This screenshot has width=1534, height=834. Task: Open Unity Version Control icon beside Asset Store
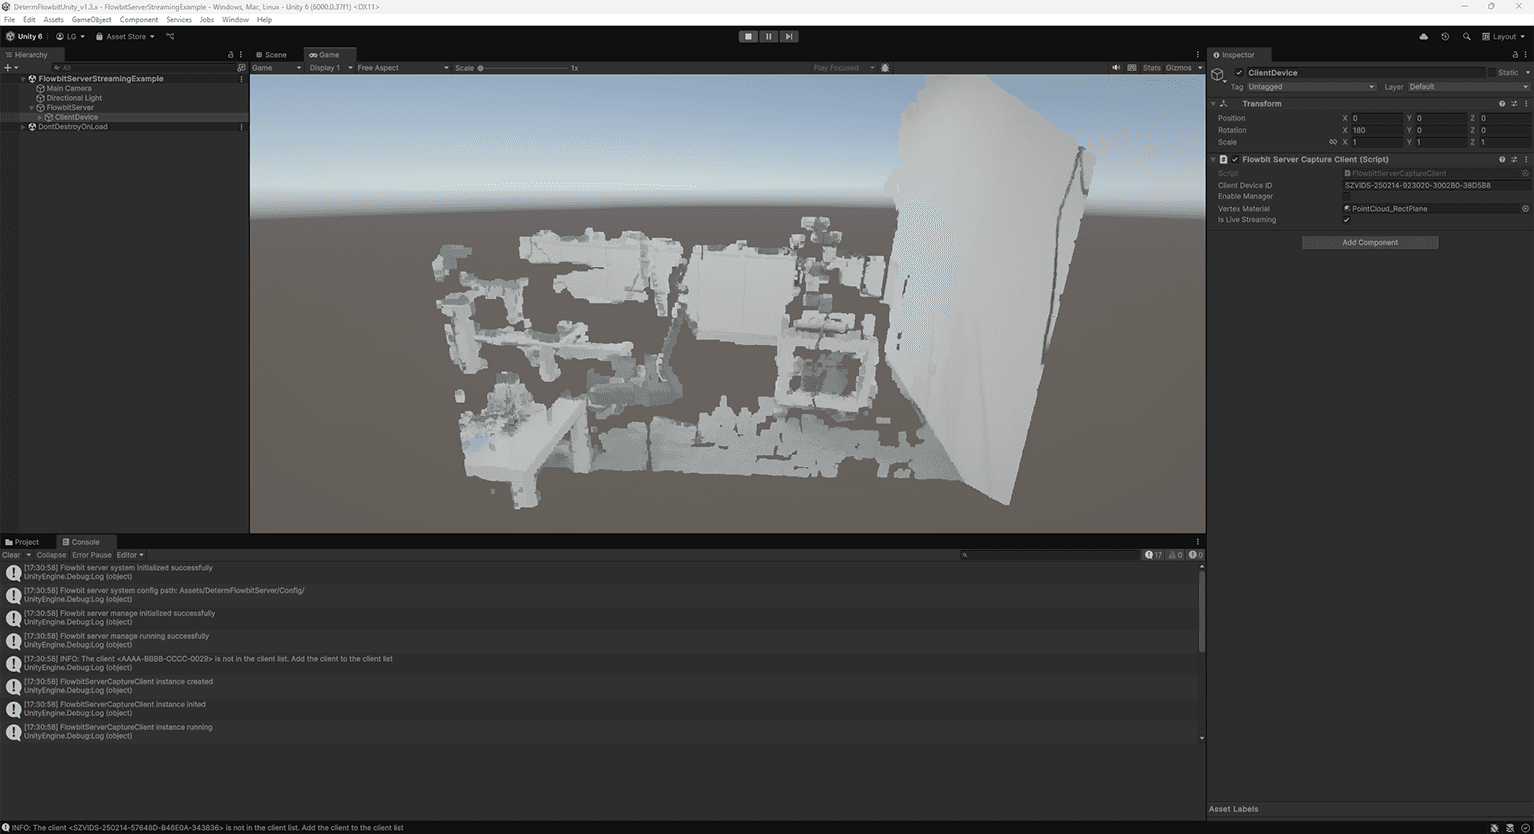tap(170, 36)
